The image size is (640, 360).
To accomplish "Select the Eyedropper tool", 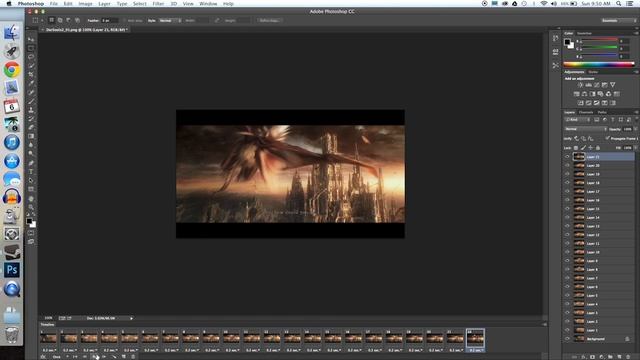I will pos(31,83).
